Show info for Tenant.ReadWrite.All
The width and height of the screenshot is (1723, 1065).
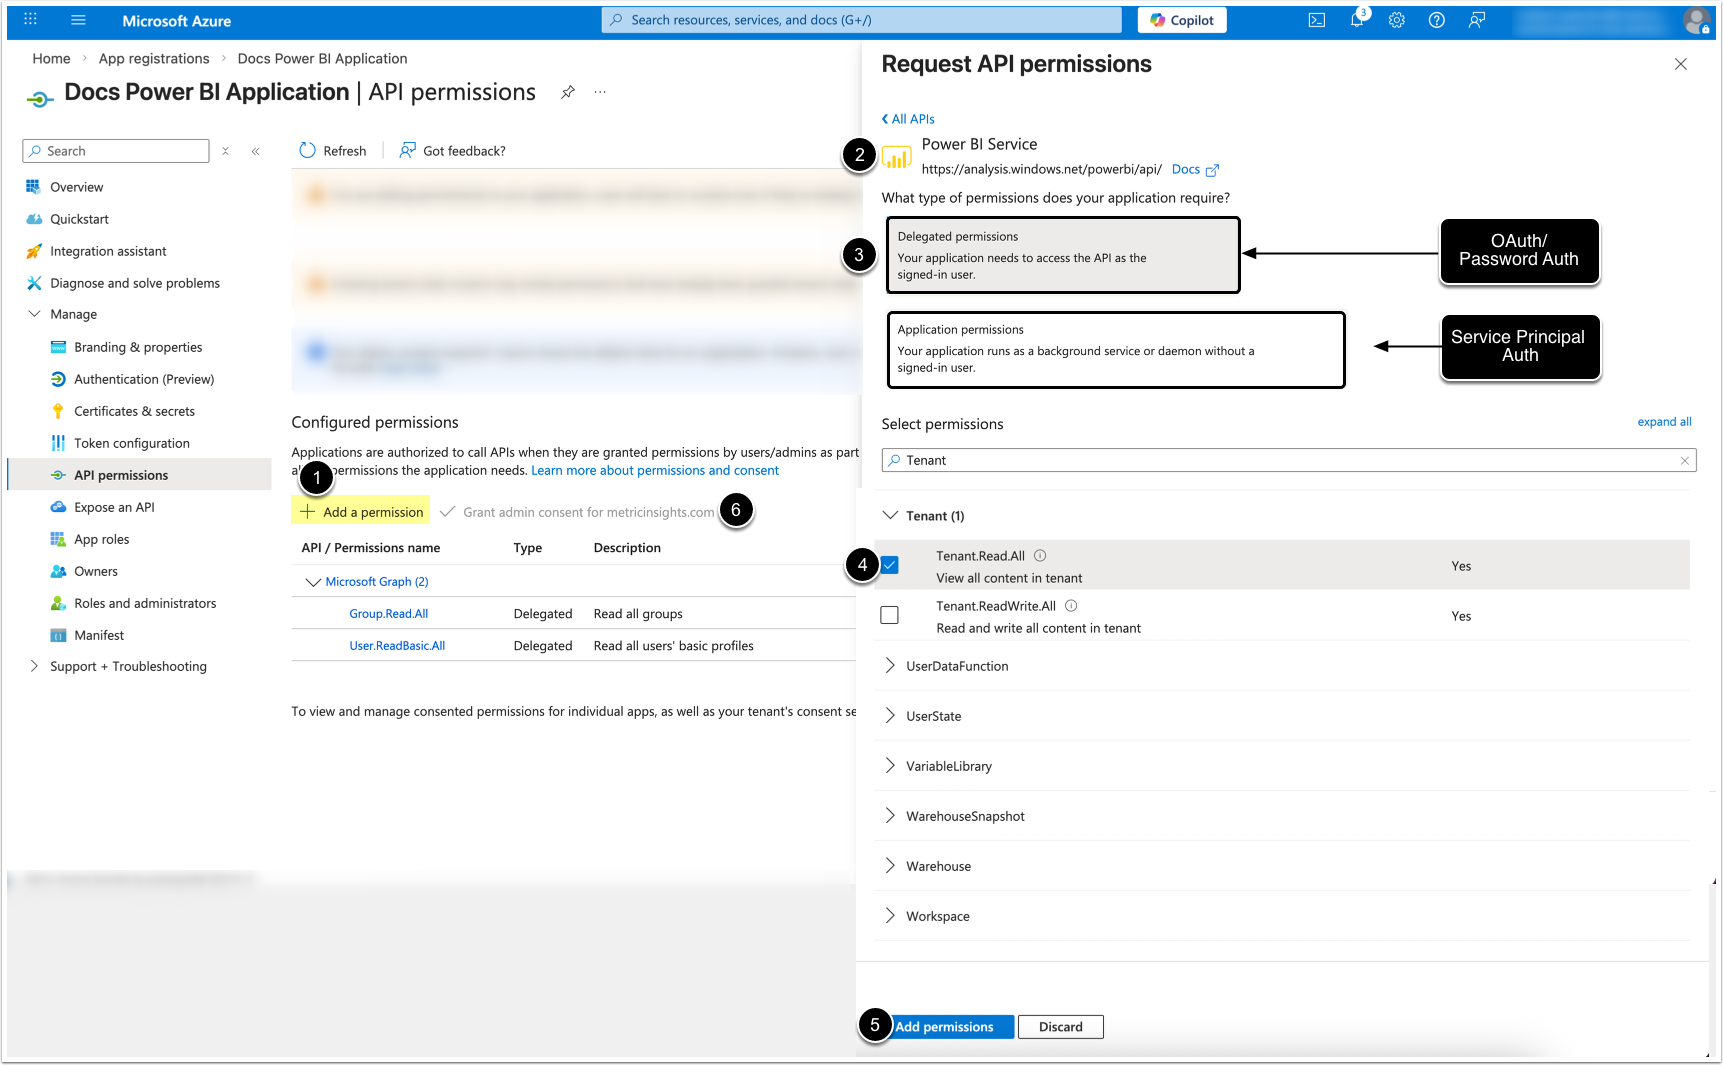pyautogui.click(x=1071, y=606)
